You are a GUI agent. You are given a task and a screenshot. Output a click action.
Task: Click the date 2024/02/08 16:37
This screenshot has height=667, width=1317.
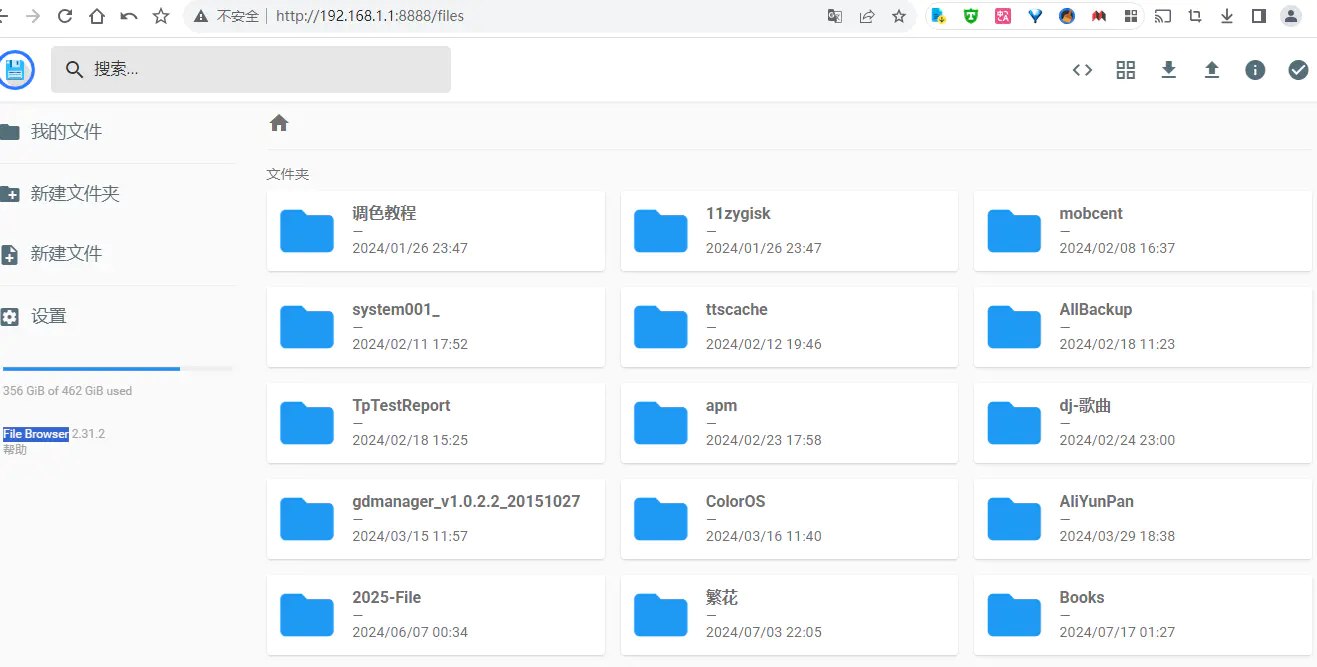click(1117, 248)
